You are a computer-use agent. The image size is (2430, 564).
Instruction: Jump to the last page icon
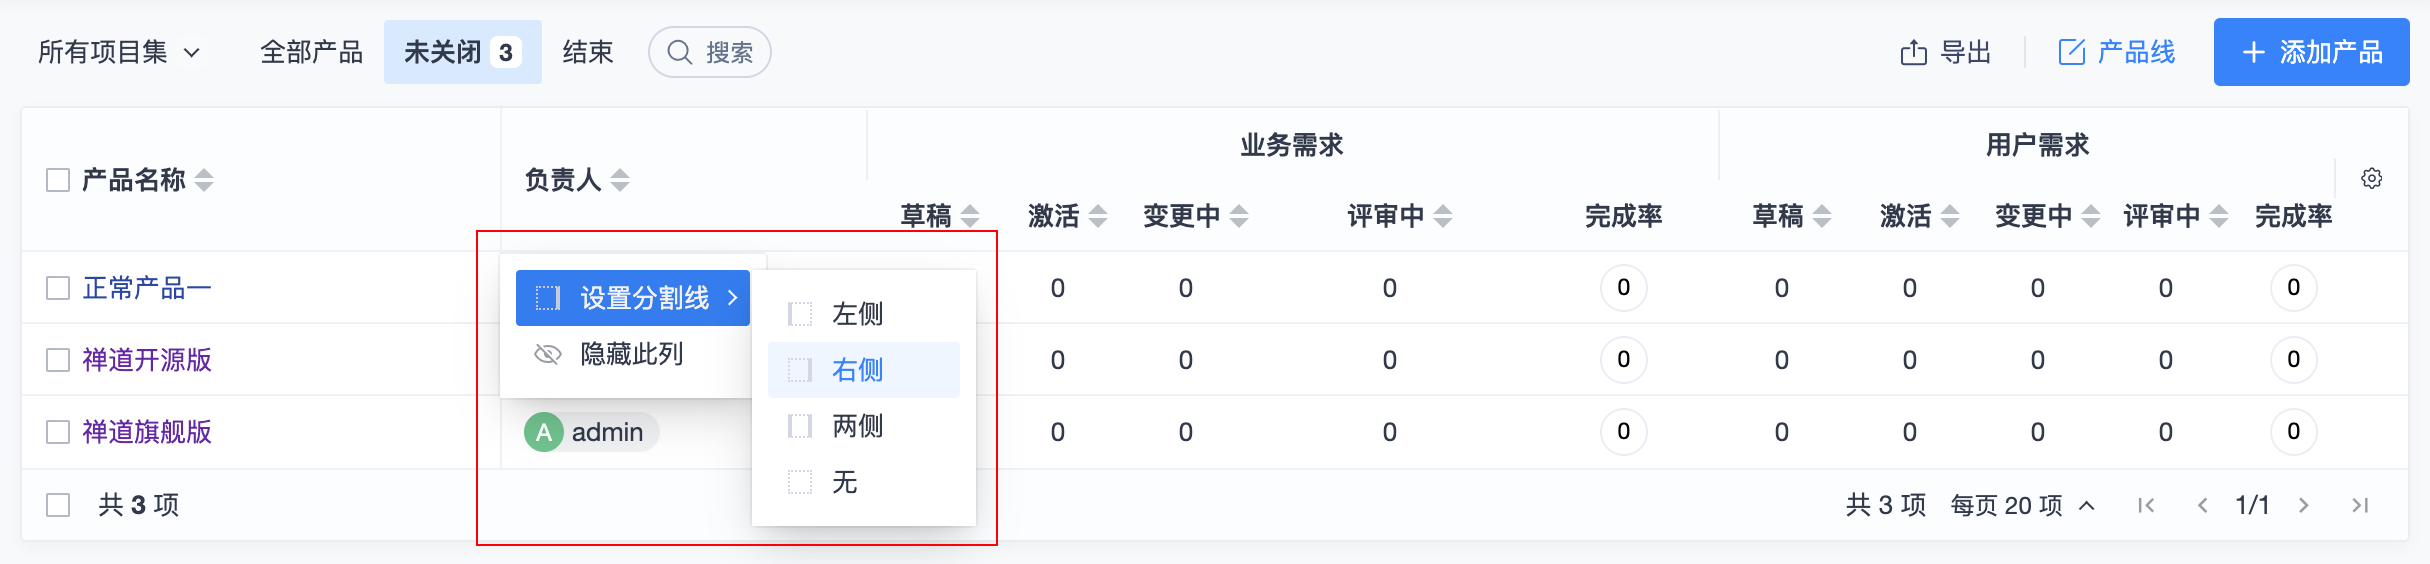click(2360, 506)
